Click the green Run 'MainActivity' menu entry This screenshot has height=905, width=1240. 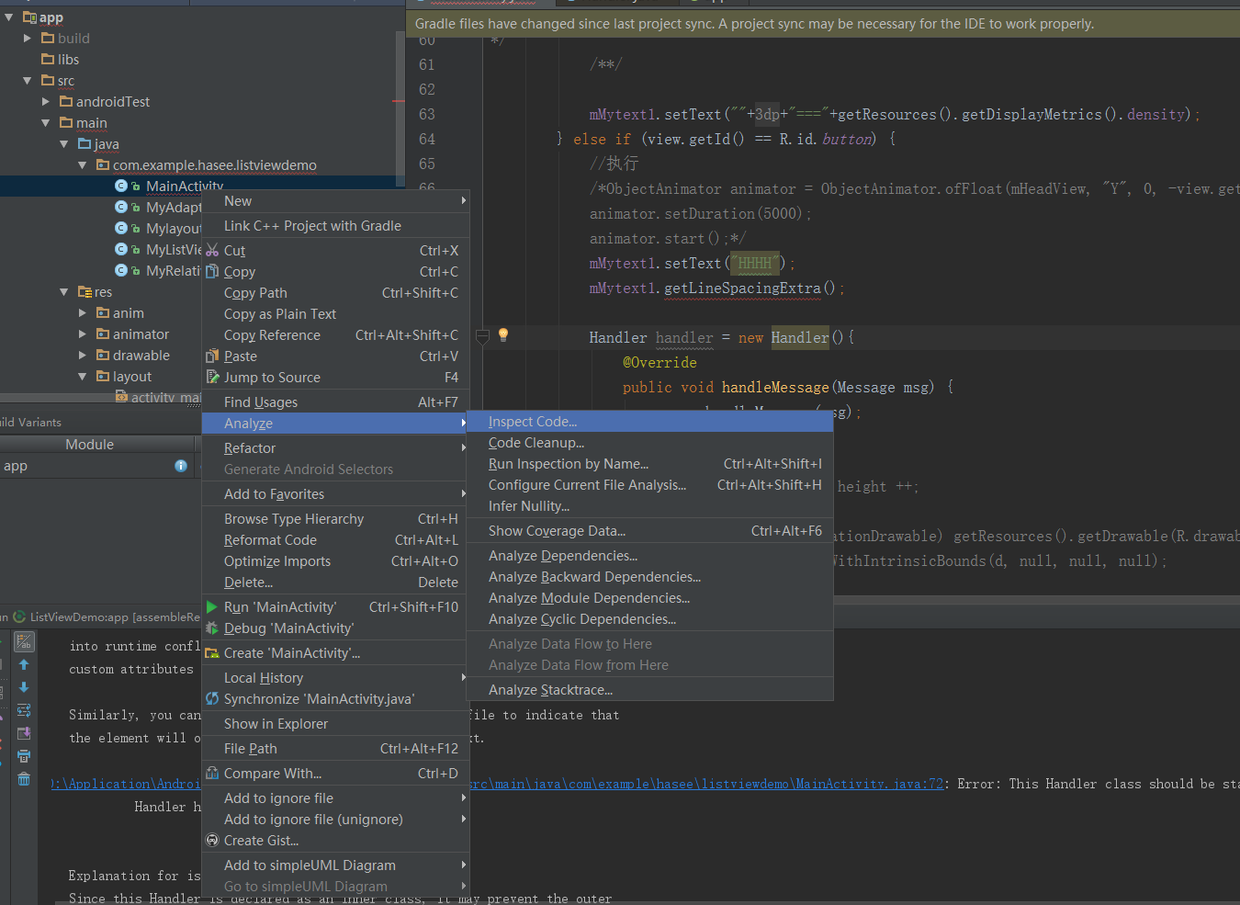(280, 607)
